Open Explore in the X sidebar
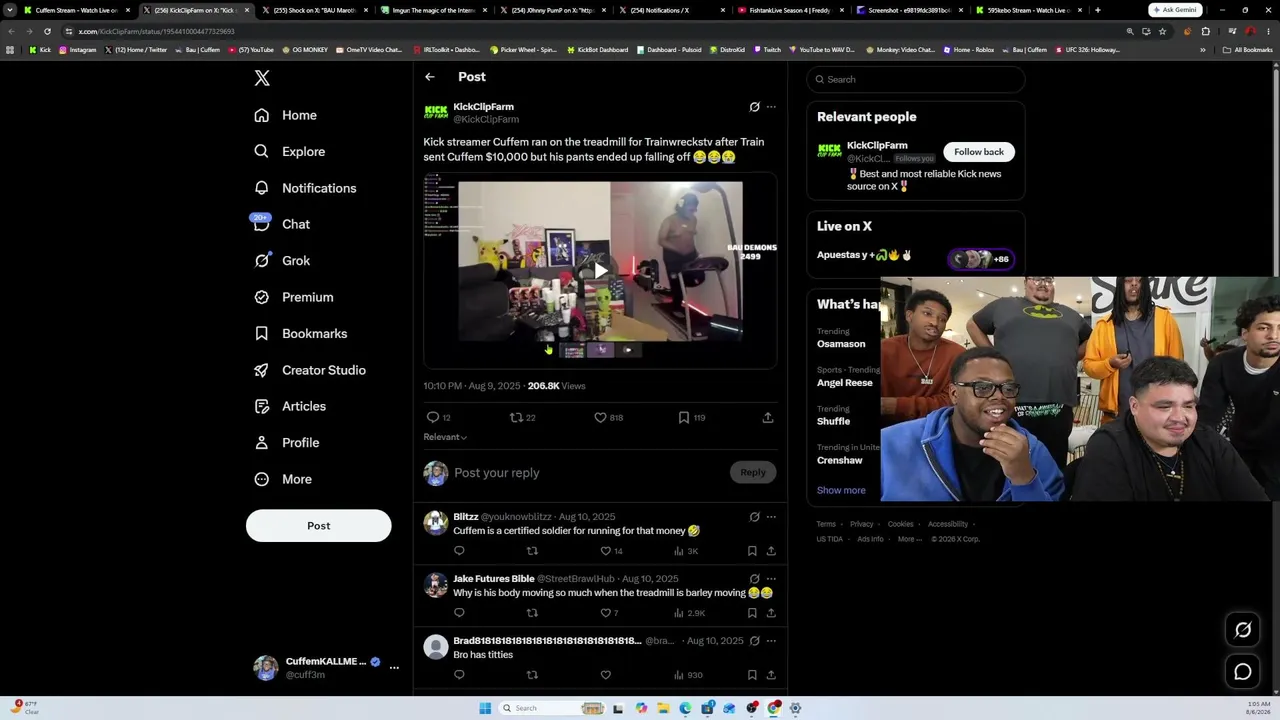The width and height of the screenshot is (1280, 720). pyautogui.click(x=289, y=152)
